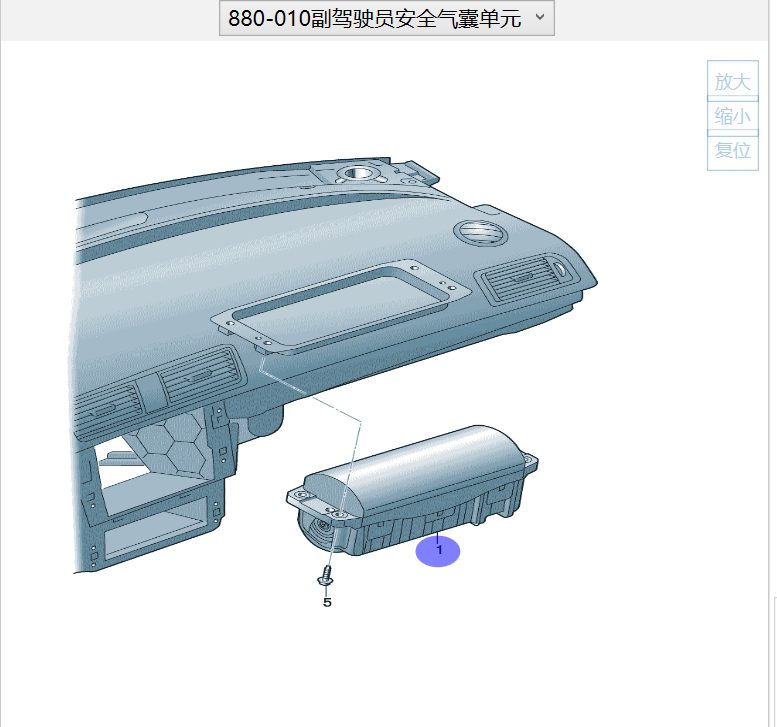Click the dropdown arrow beside the section title
Image resolution: width=777 pixels, height=727 pixels.
pyautogui.click(x=540, y=18)
